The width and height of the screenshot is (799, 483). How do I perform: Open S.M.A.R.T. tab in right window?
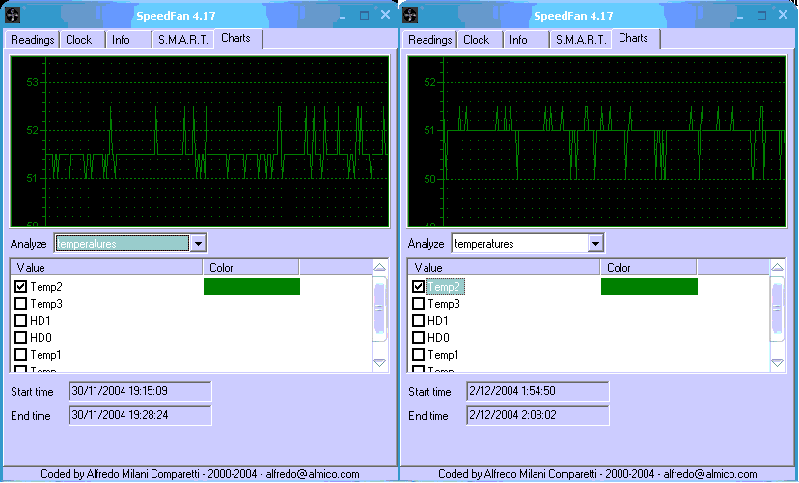click(580, 40)
